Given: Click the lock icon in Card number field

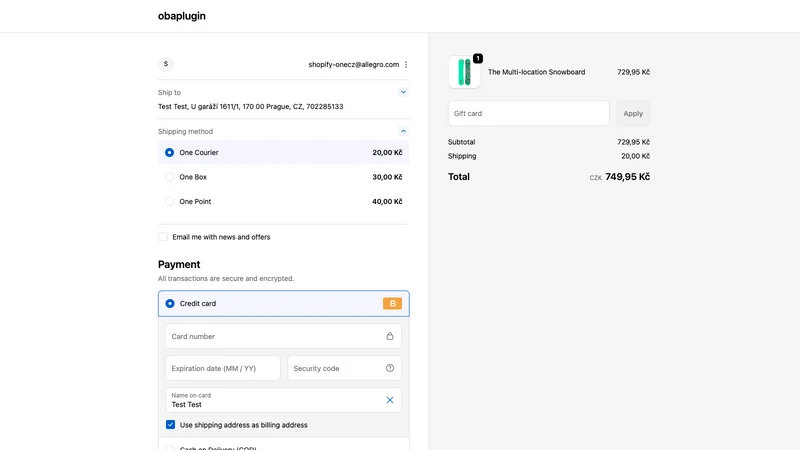Looking at the screenshot, I should [x=390, y=336].
